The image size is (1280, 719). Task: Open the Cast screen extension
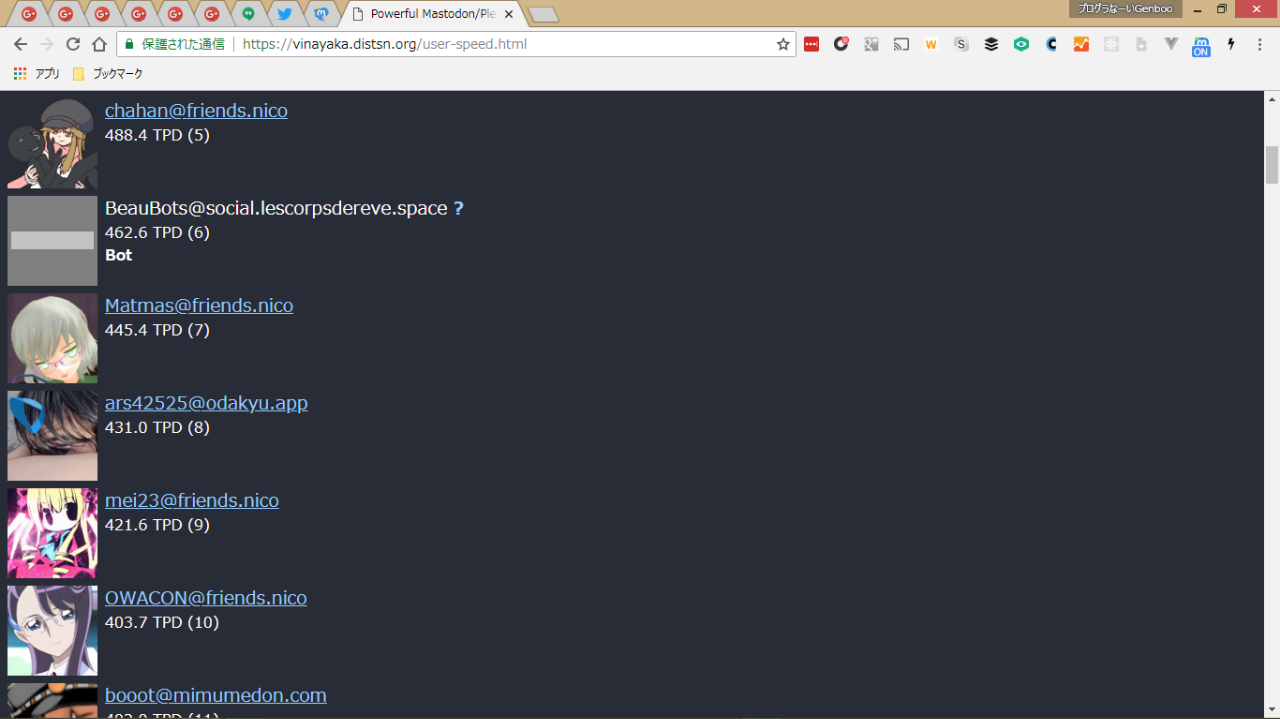[x=901, y=44]
